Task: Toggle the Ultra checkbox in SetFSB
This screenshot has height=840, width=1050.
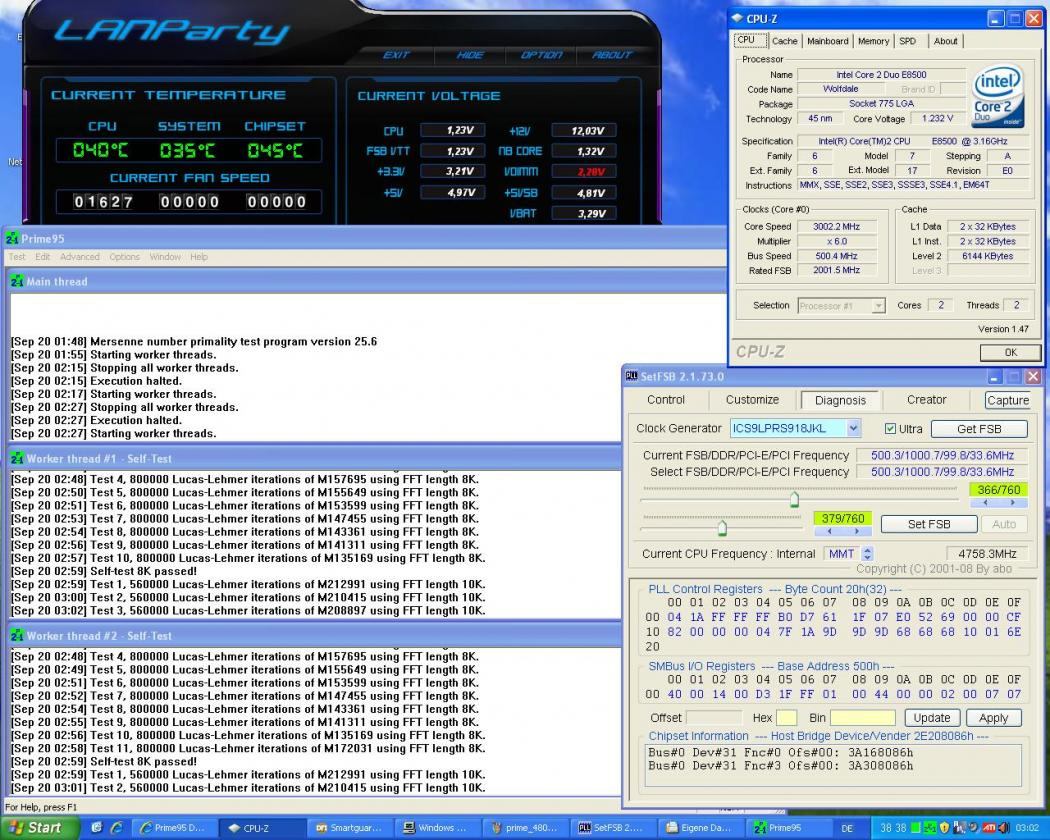Action: [x=890, y=429]
